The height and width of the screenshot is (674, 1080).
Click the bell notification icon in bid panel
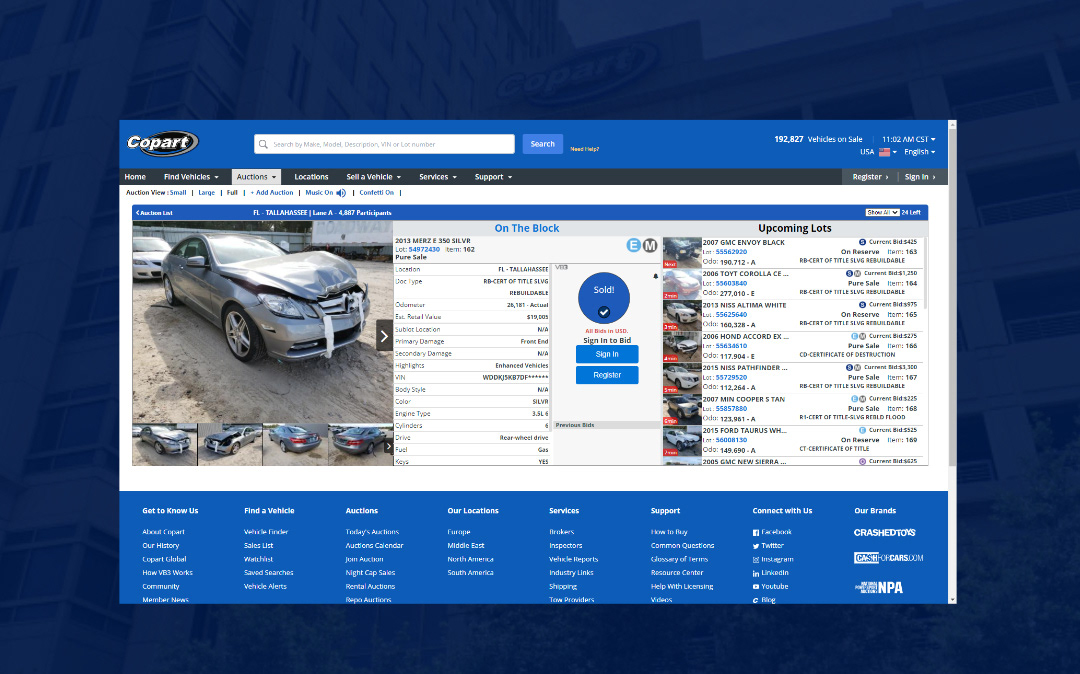click(655, 276)
